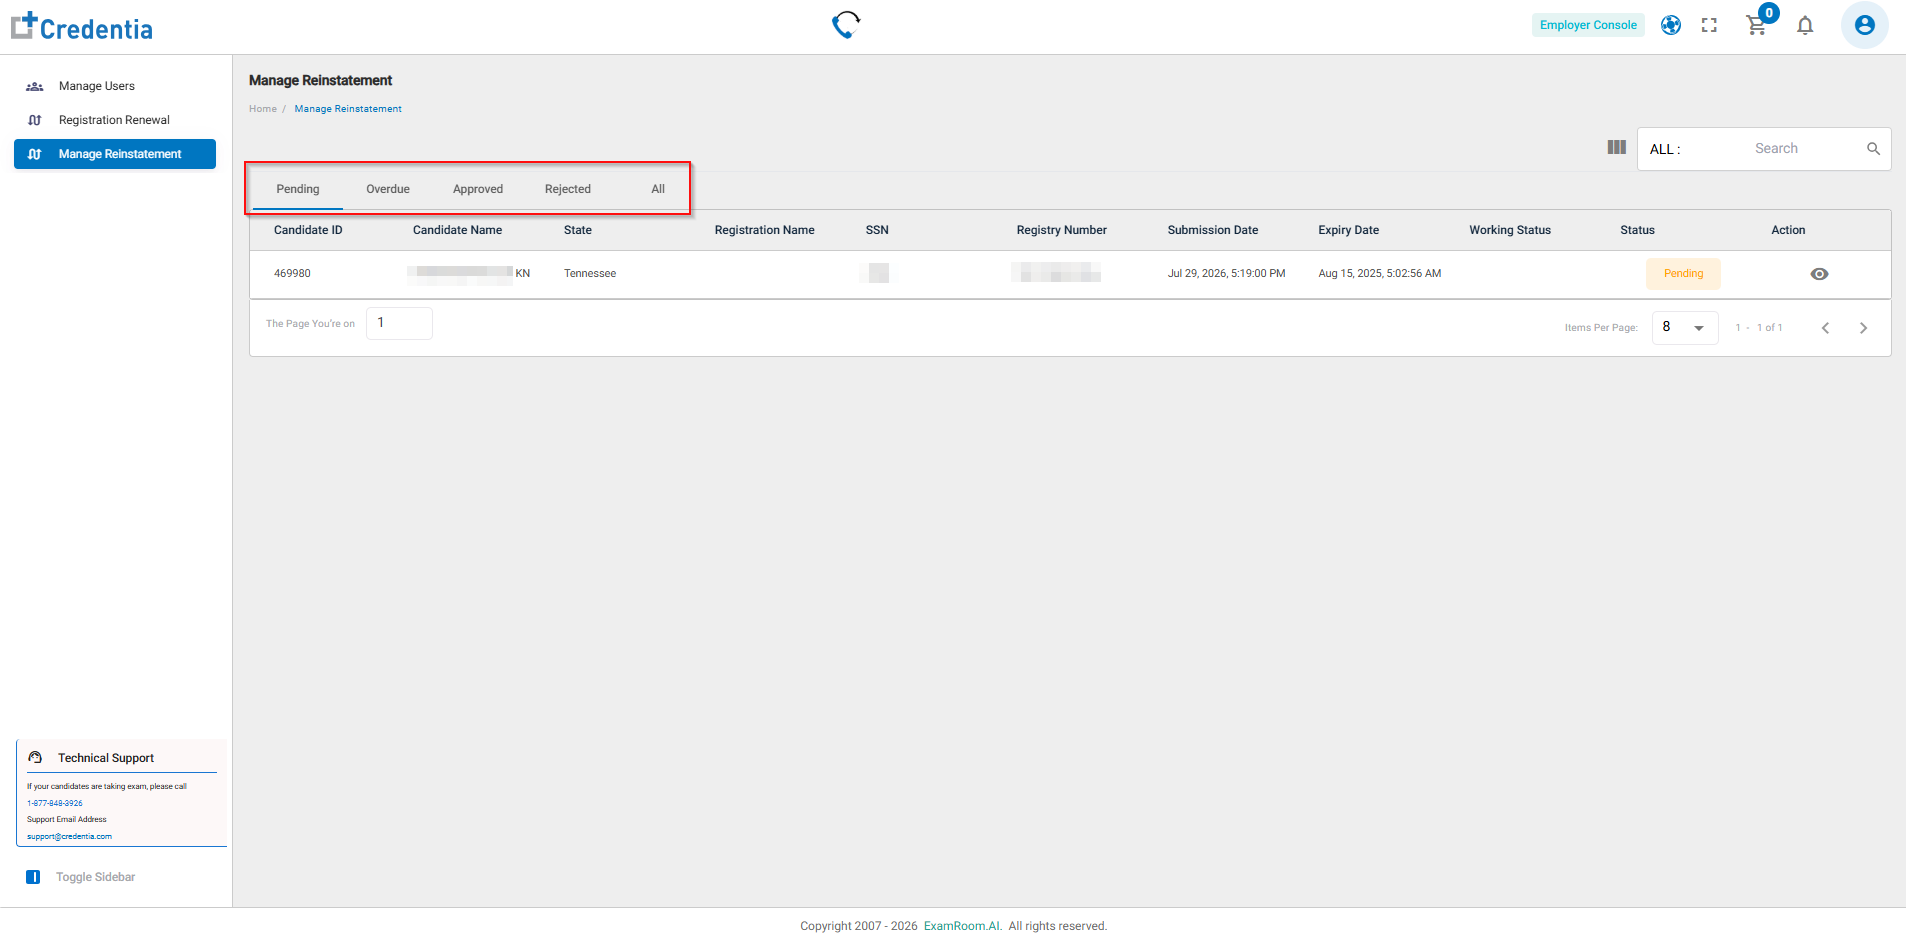Sort by Candidate Name column header
The image size is (1906, 940).
point(457,230)
